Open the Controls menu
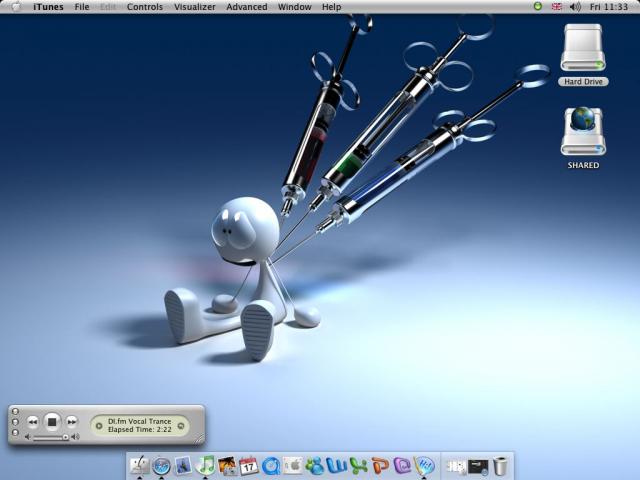 tap(145, 7)
